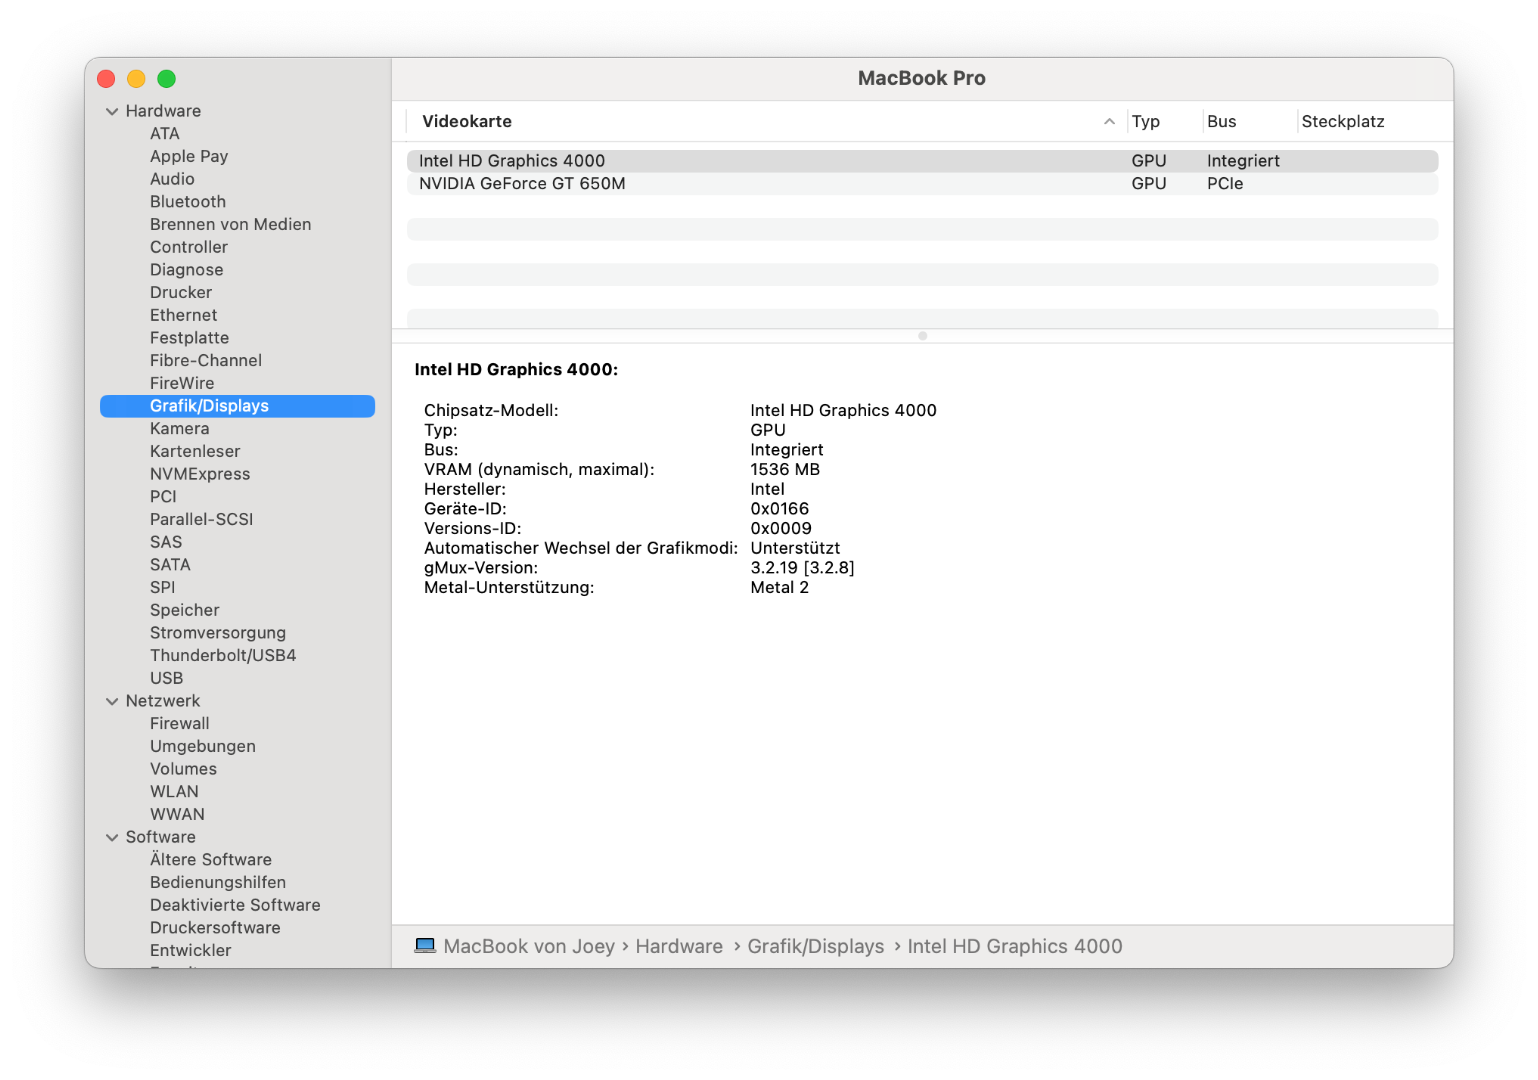Select Audio in the sidebar
This screenshot has width=1538, height=1080.
point(172,179)
